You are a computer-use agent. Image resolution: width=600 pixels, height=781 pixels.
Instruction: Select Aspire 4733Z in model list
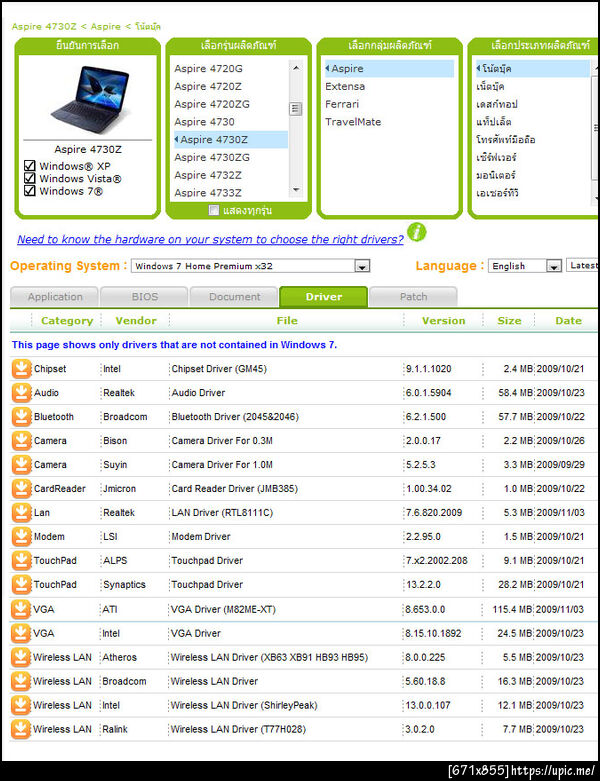[208, 193]
